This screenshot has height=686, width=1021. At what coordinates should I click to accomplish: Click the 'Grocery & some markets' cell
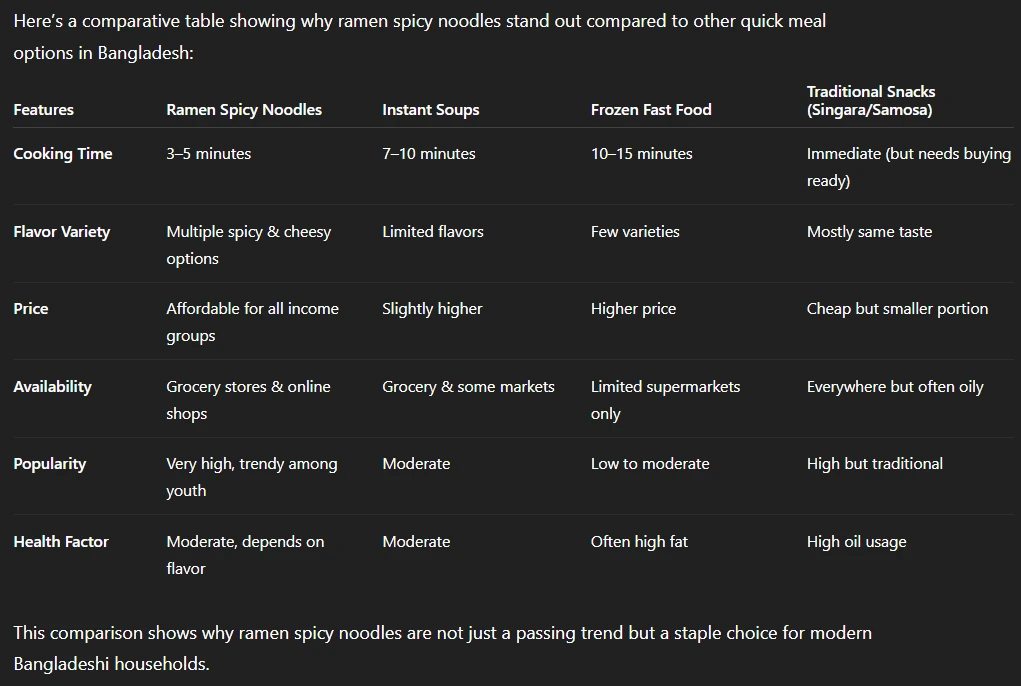click(468, 387)
